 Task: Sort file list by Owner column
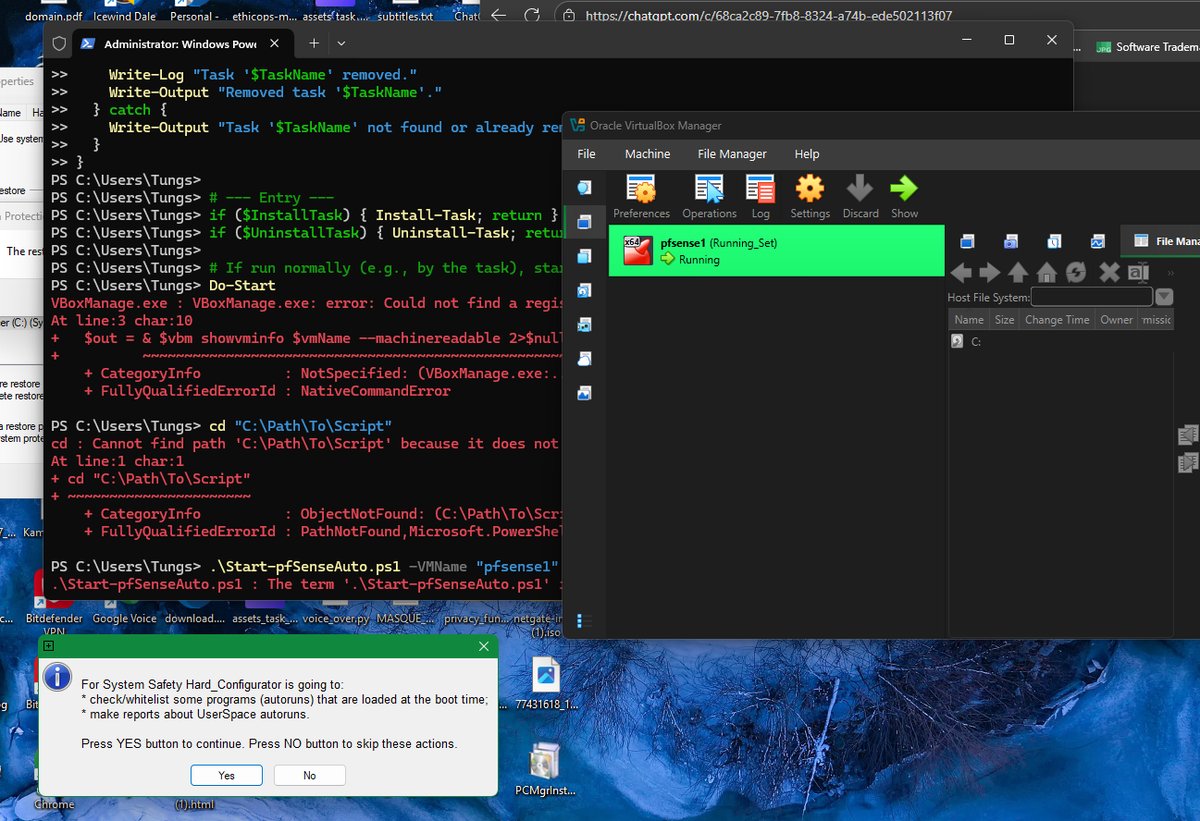pyautogui.click(x=1116, y=320)
